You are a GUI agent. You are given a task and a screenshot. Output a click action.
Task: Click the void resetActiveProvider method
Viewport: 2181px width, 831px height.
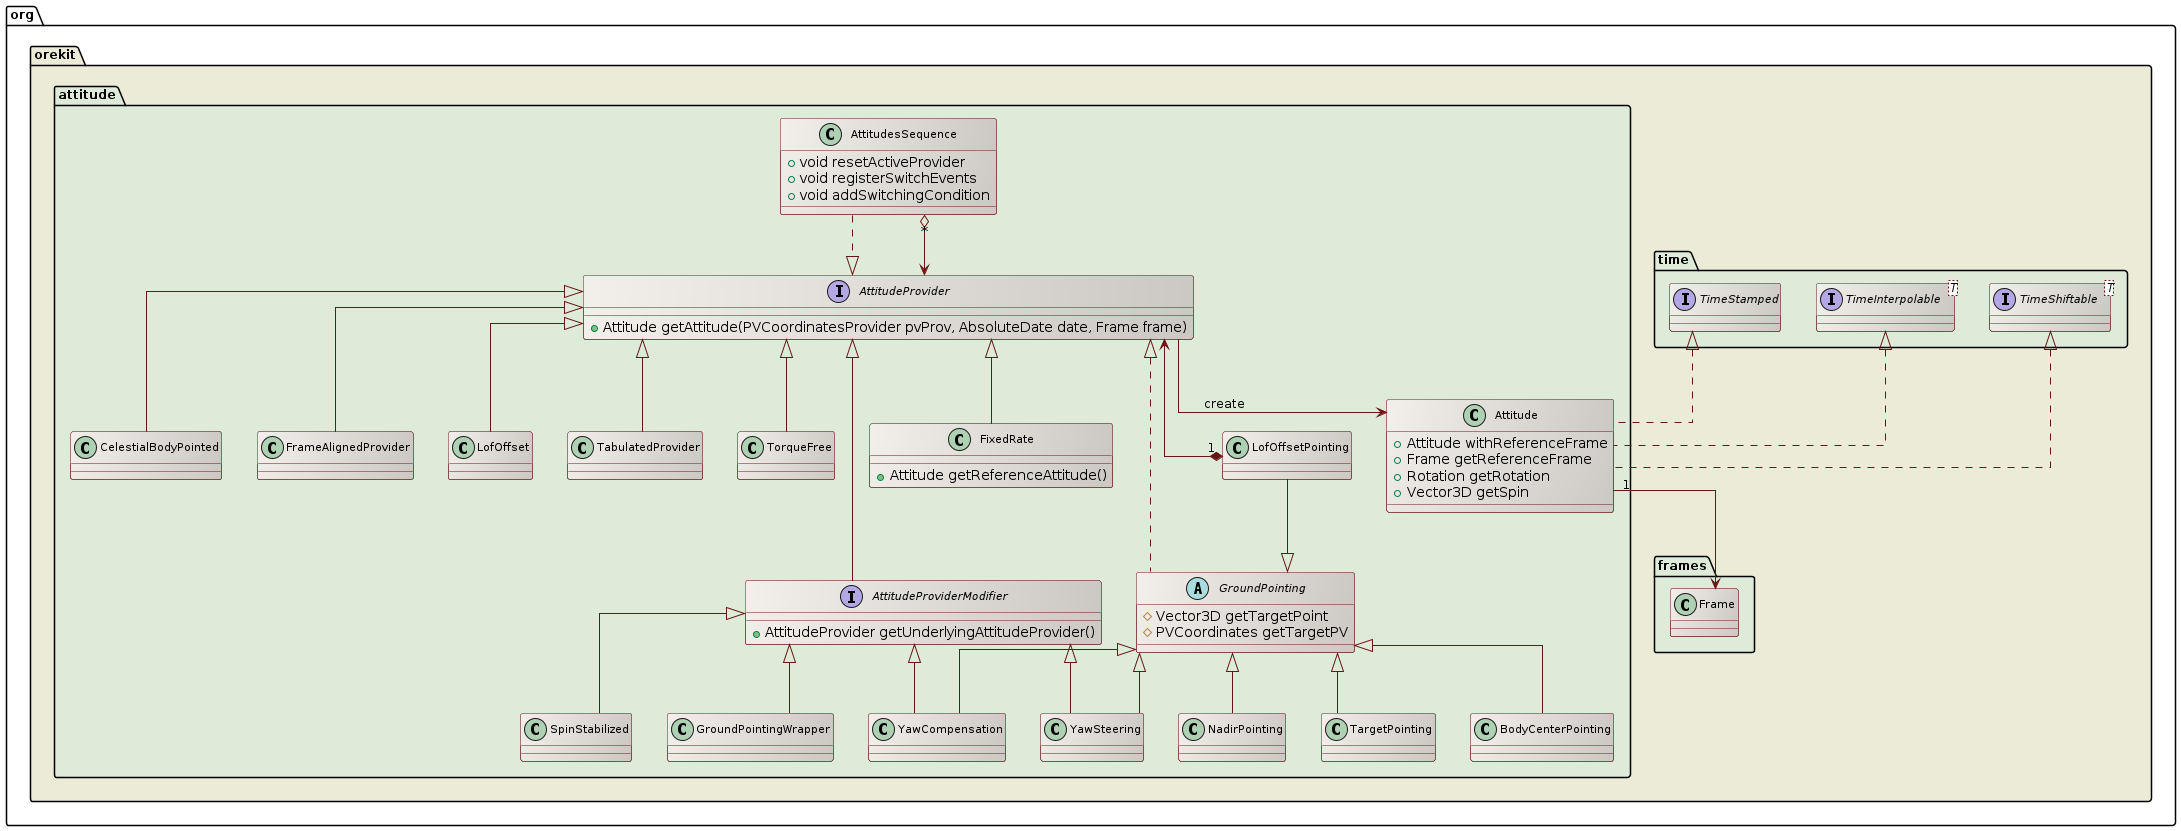pos(882,162)
